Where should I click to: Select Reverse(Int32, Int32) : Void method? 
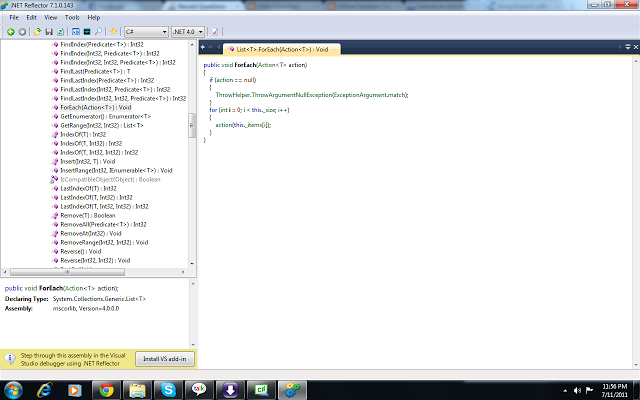pos(95,260)
